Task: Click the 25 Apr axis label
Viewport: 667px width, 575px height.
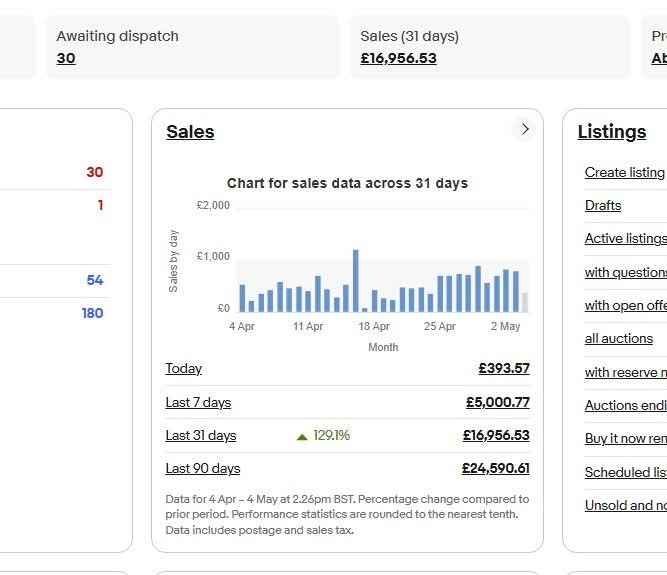Action: (440, 326)
